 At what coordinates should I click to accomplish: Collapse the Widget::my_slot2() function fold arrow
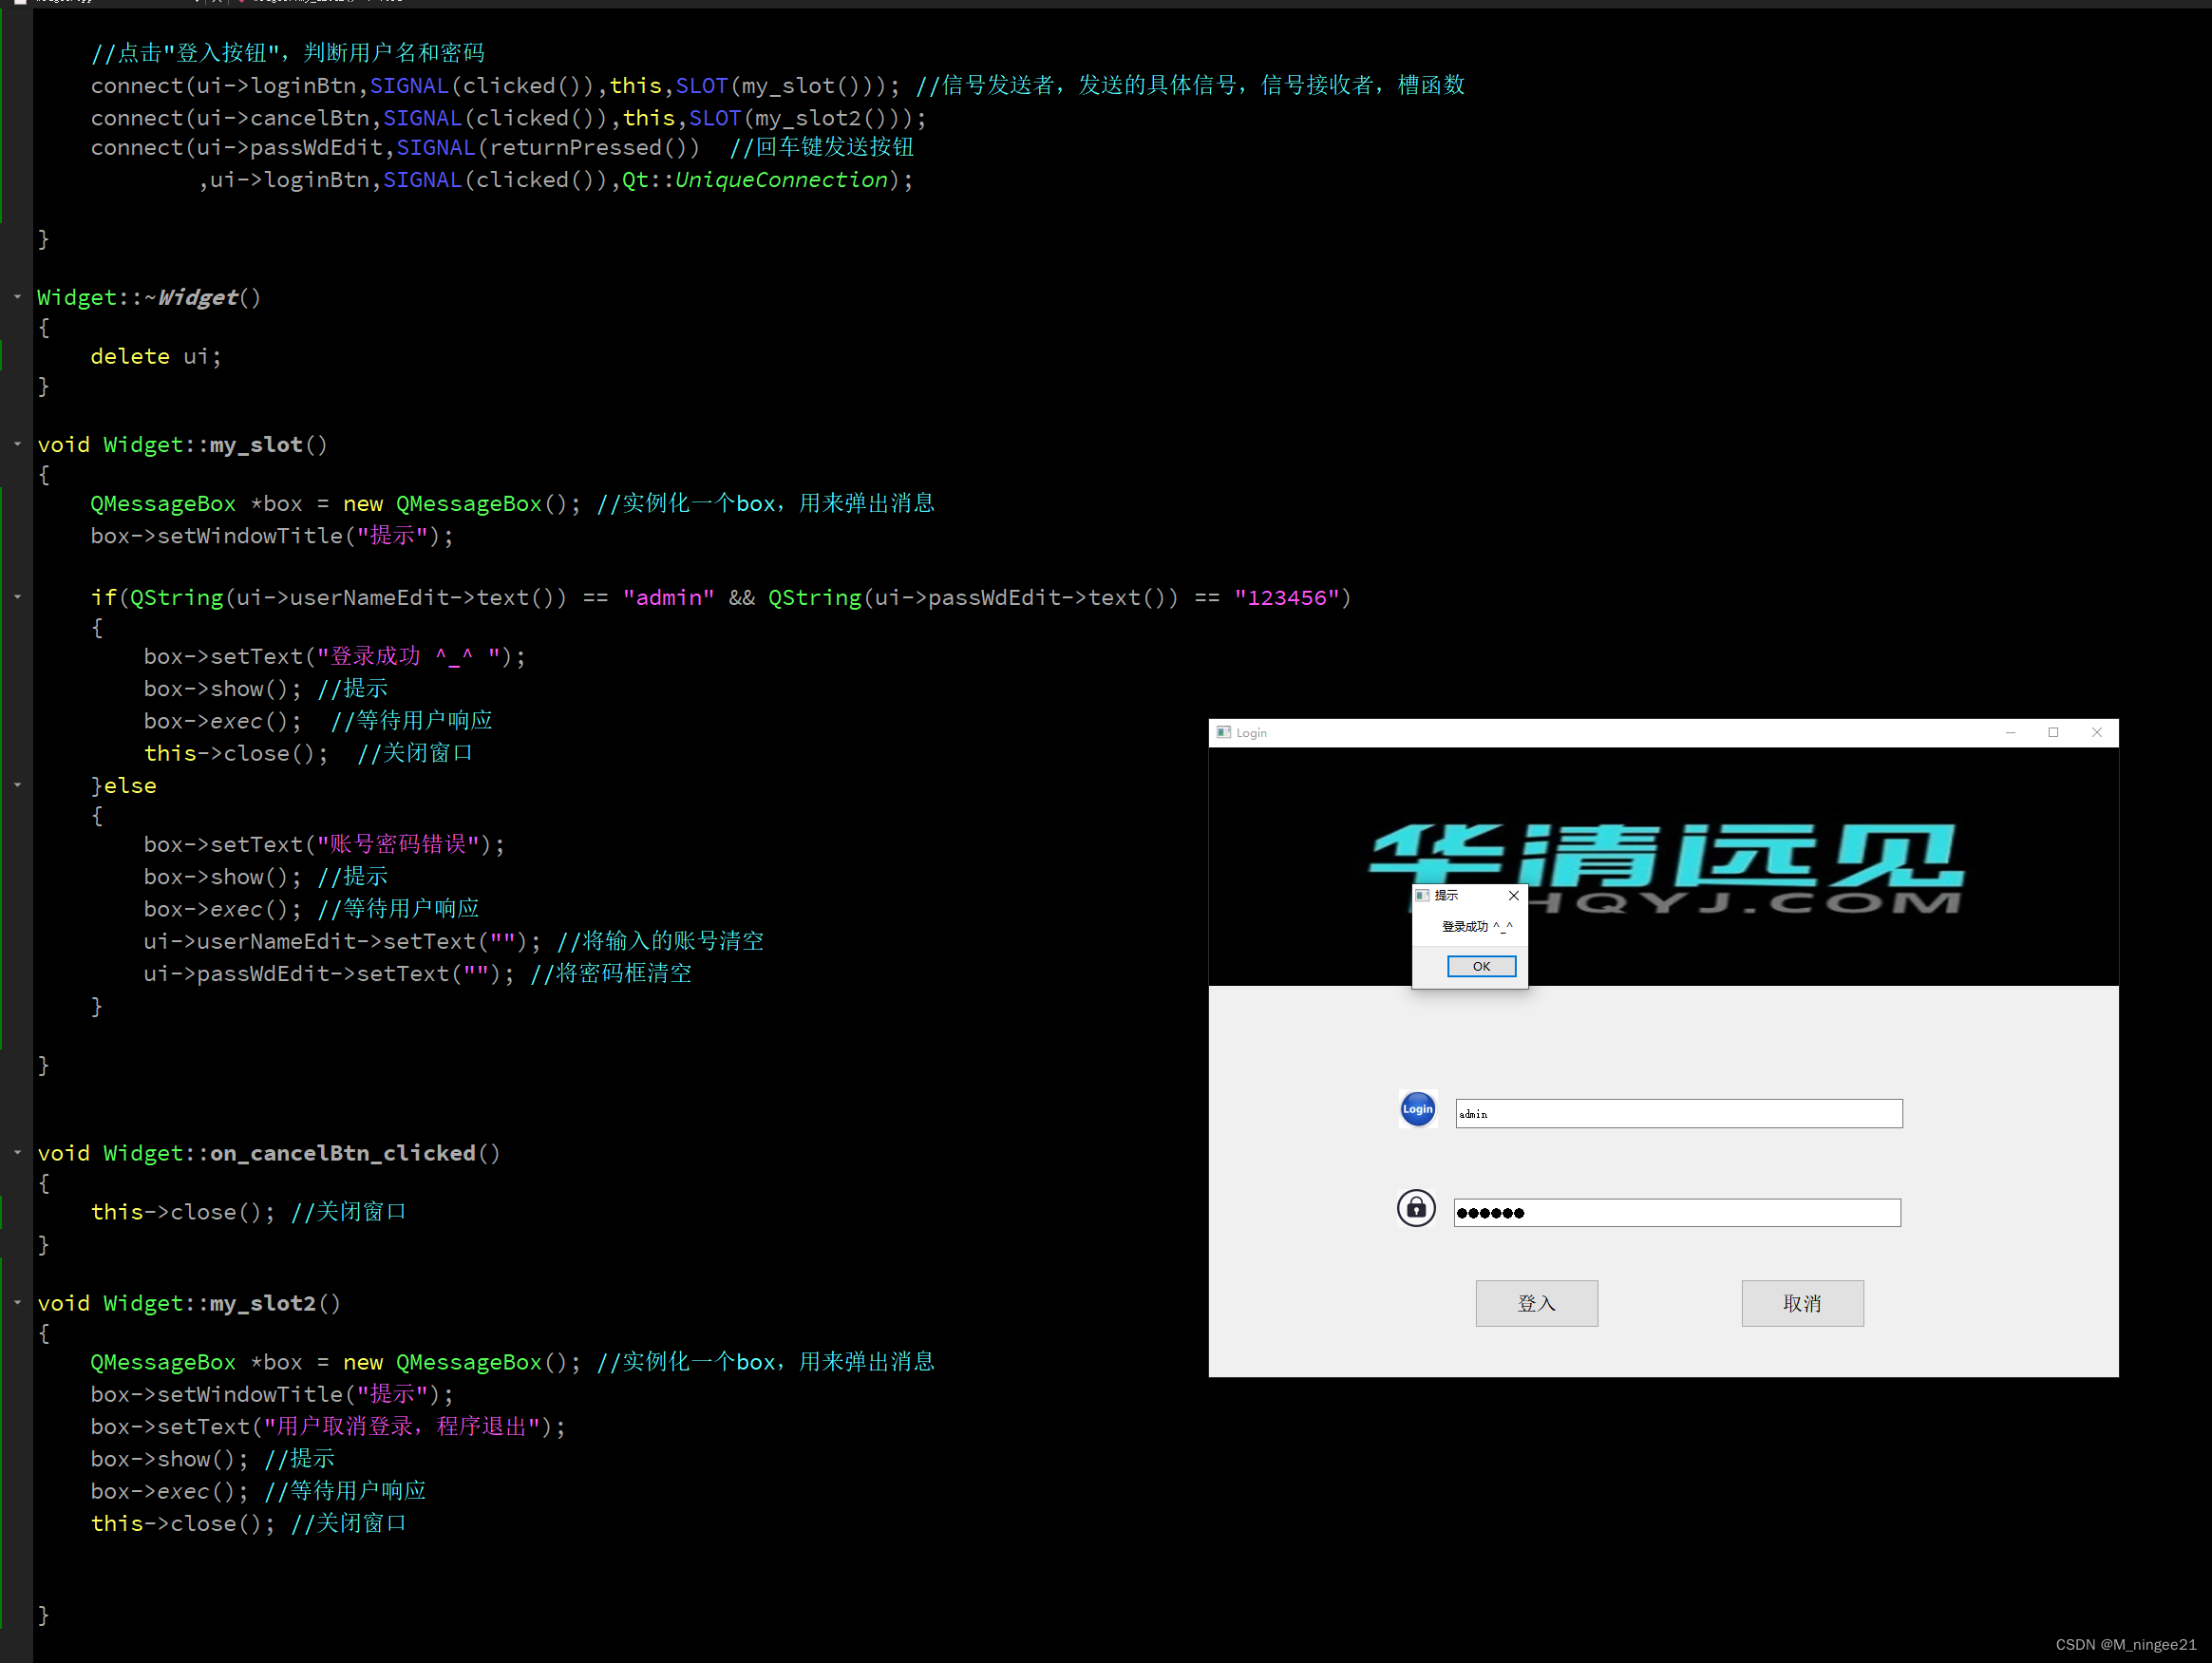18,1303
